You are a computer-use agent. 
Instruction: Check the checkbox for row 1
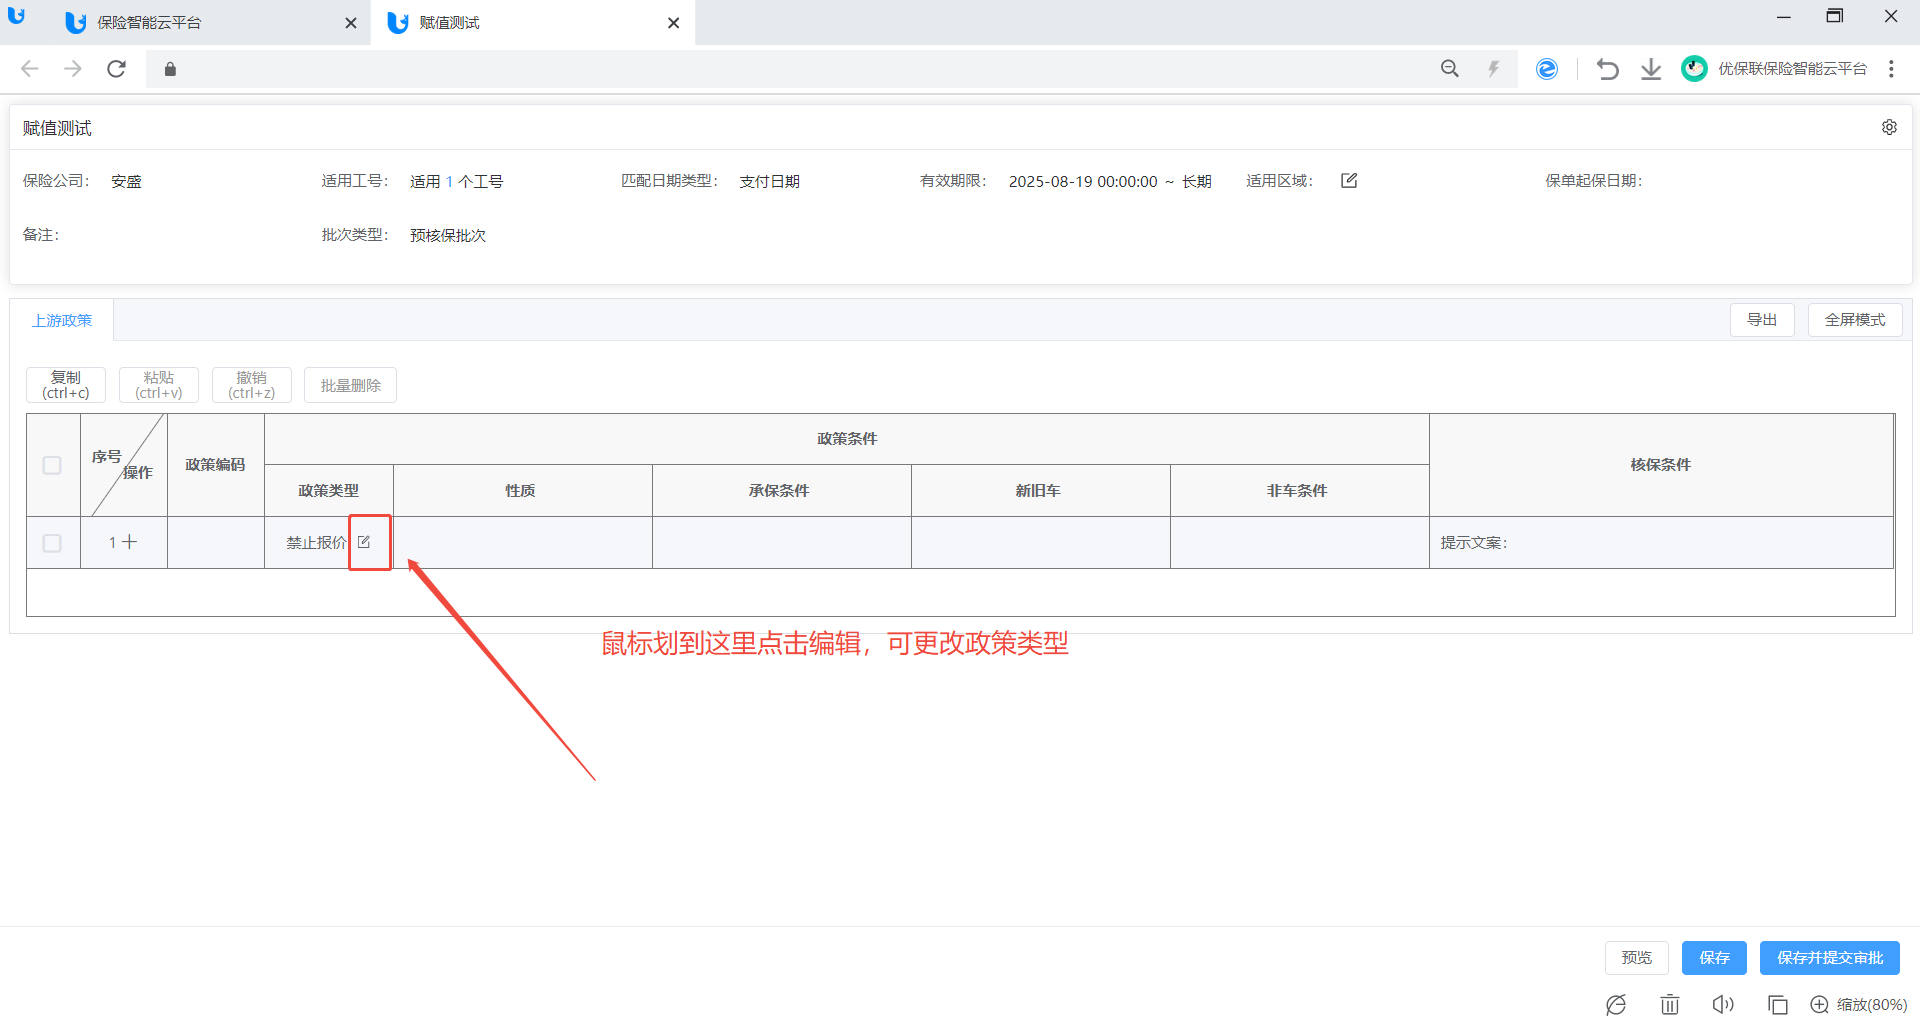pos(52,543)
